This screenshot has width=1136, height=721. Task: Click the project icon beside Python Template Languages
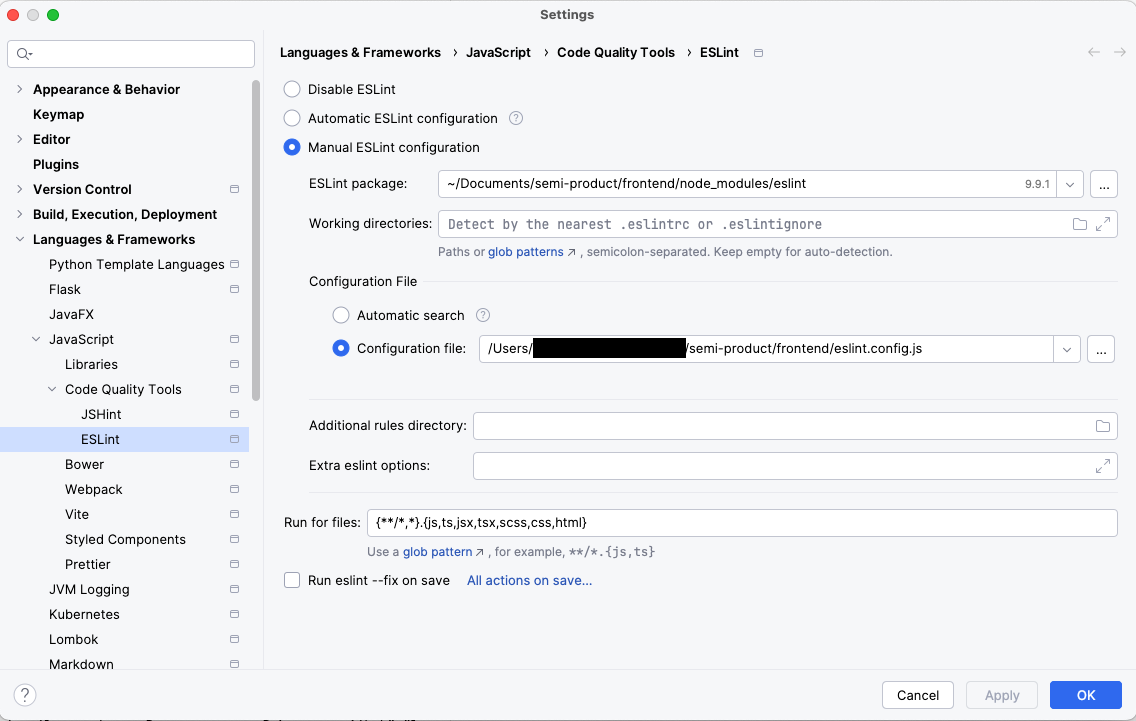234,264
